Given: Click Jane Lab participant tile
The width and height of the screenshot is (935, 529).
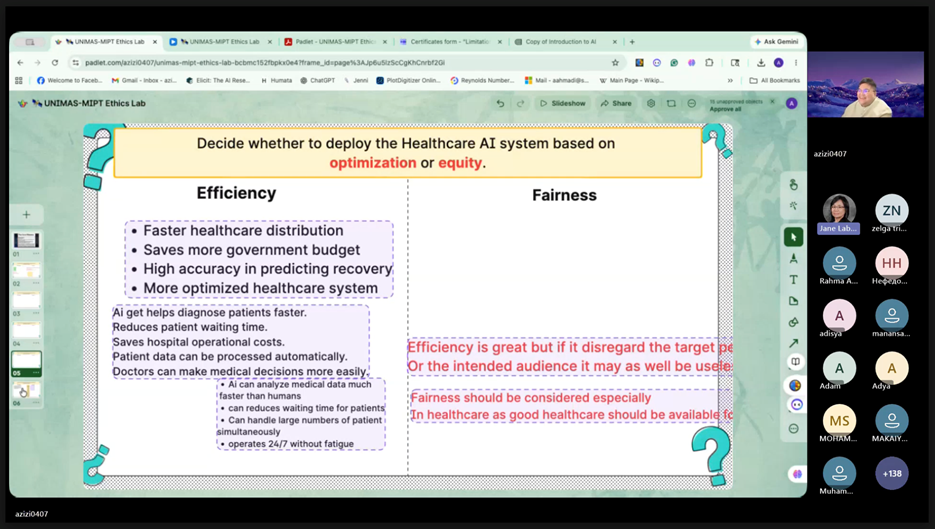Looking at the screenshot, I should click(839, 215).
